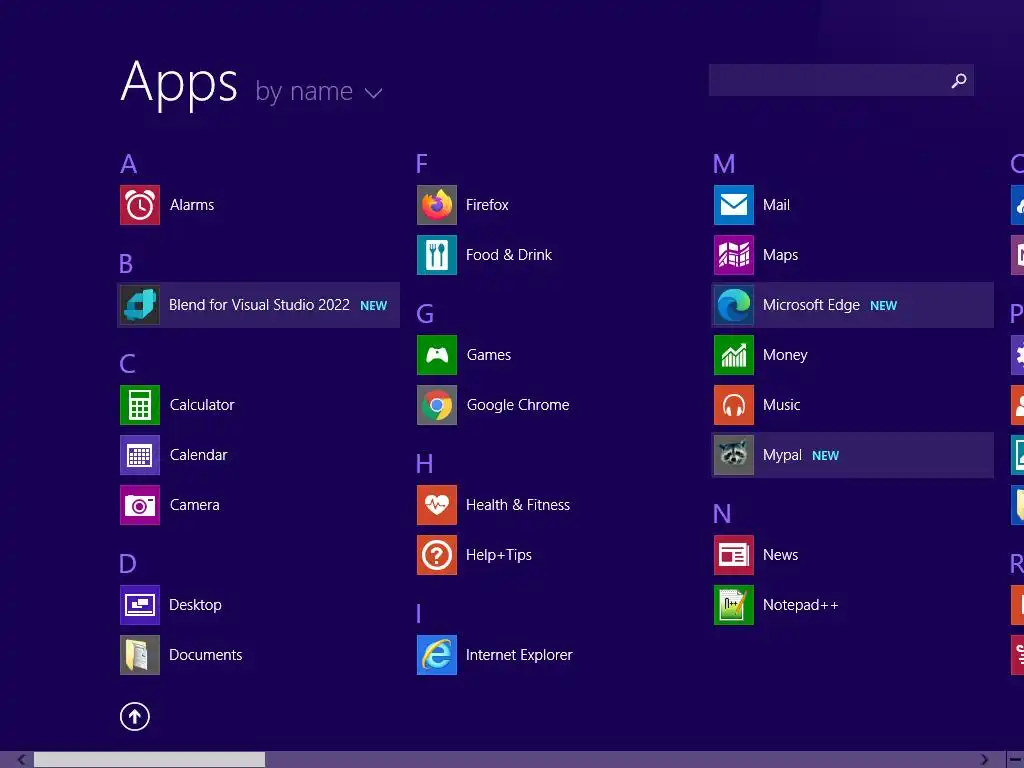The height and width of the screenshot is (768, 1024).
Task: Click the 'News' label
Action: 780,555
